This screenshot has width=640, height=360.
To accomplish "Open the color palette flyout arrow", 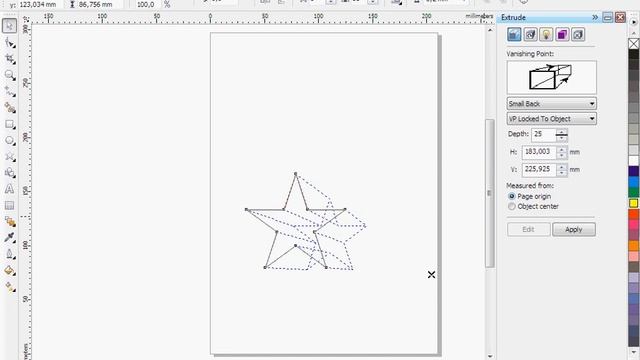I will coord(634,22).
